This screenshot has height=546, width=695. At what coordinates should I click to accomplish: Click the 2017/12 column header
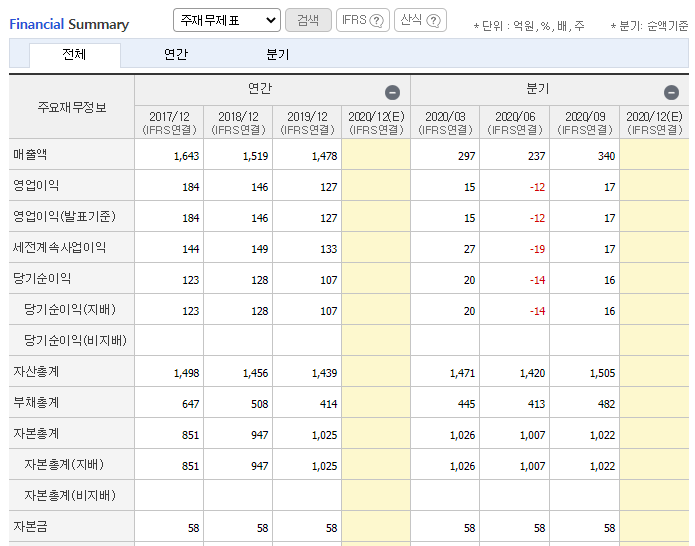click(x=169, y=122)
